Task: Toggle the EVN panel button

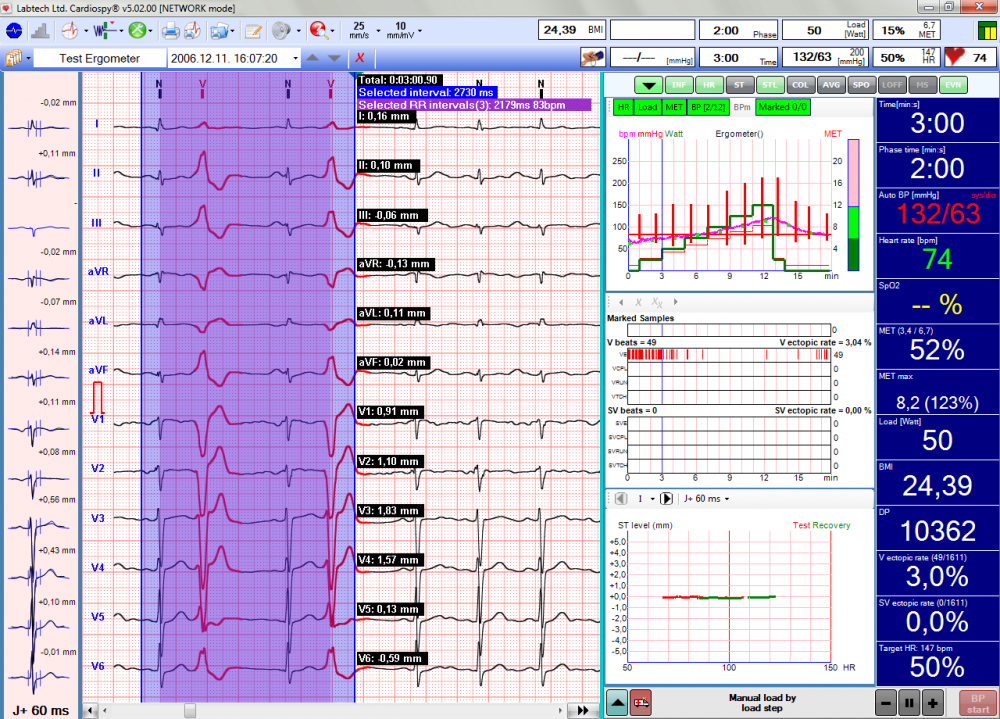Action: point(953,84)
